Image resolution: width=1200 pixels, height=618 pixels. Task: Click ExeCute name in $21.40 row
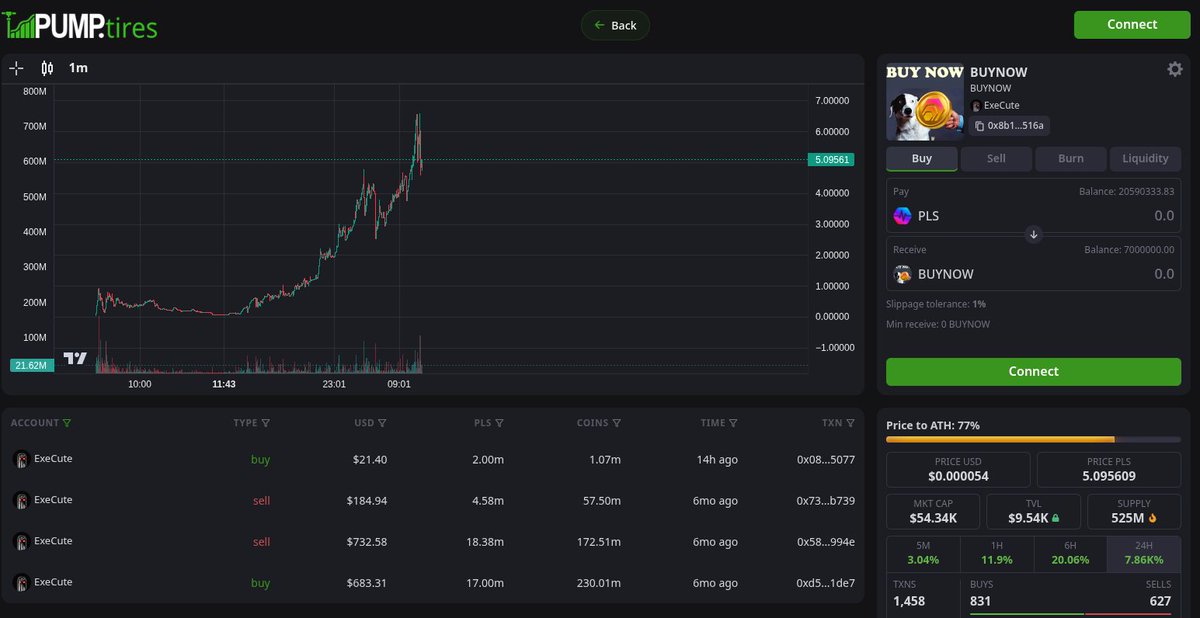53,458
